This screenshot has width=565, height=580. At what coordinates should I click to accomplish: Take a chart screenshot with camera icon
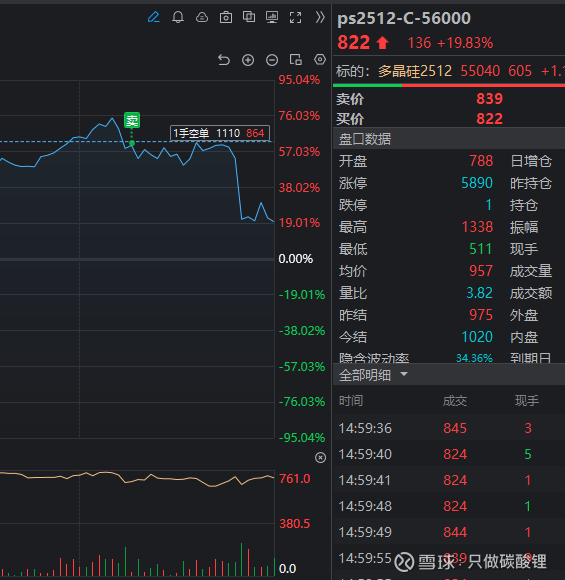tap(226, 17)
